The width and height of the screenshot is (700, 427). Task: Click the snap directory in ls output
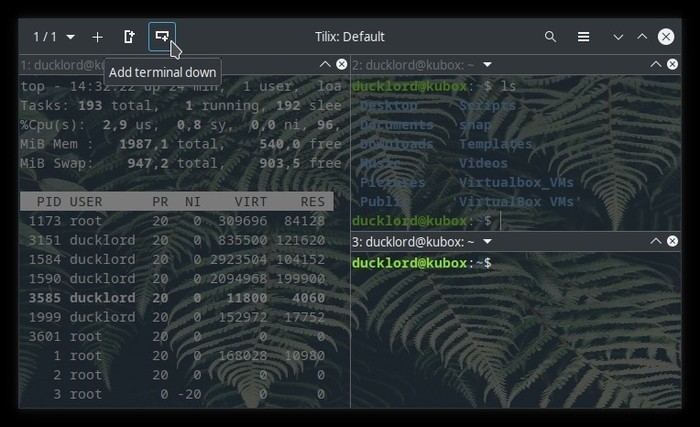pyautogui.click(x=475, y=126)
